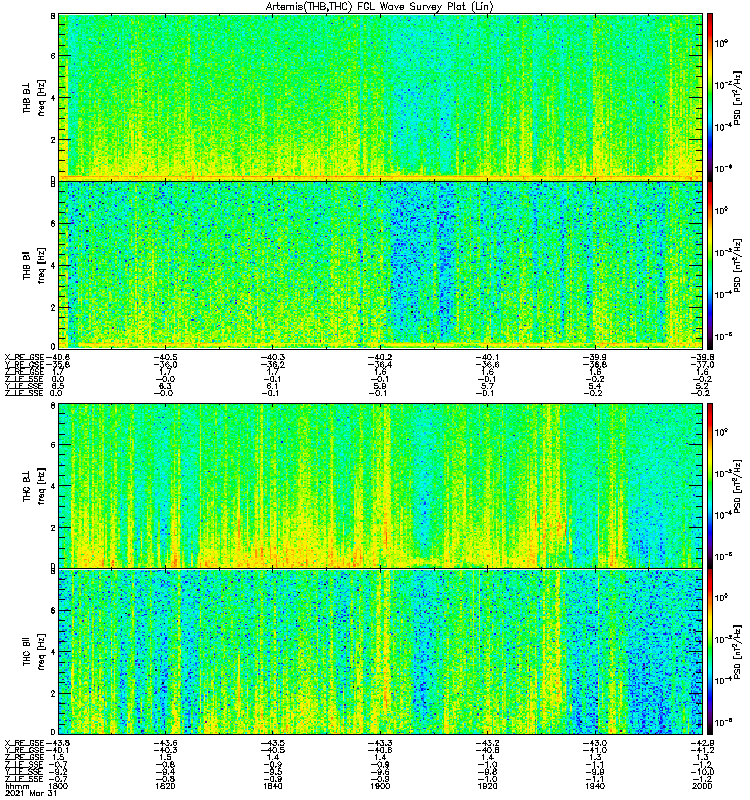The image size is (750, 800).
Task: Click the THB X_RE_GSE value '-40.1'
Action: (487, 357)
